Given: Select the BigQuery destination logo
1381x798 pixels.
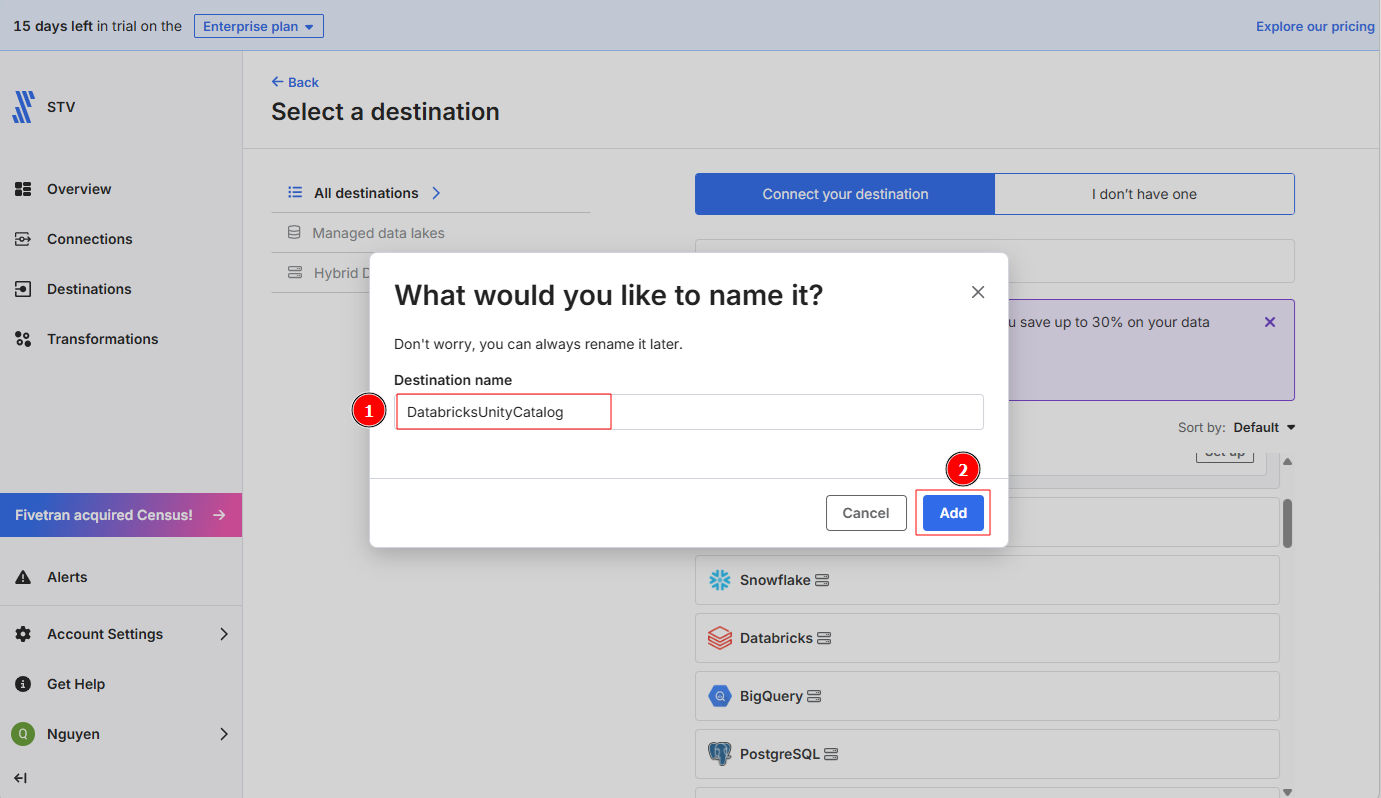Looking at the screenshot, I should 720,696.
